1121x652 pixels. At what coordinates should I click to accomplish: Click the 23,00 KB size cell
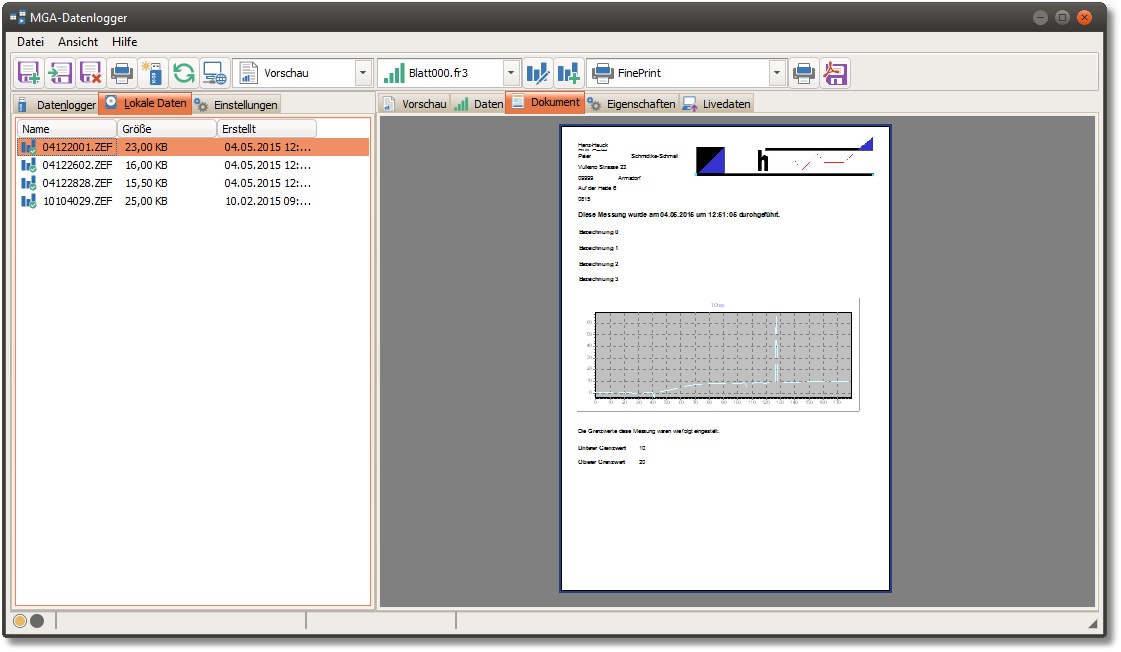pyautogui.click(x=146, y=147)
